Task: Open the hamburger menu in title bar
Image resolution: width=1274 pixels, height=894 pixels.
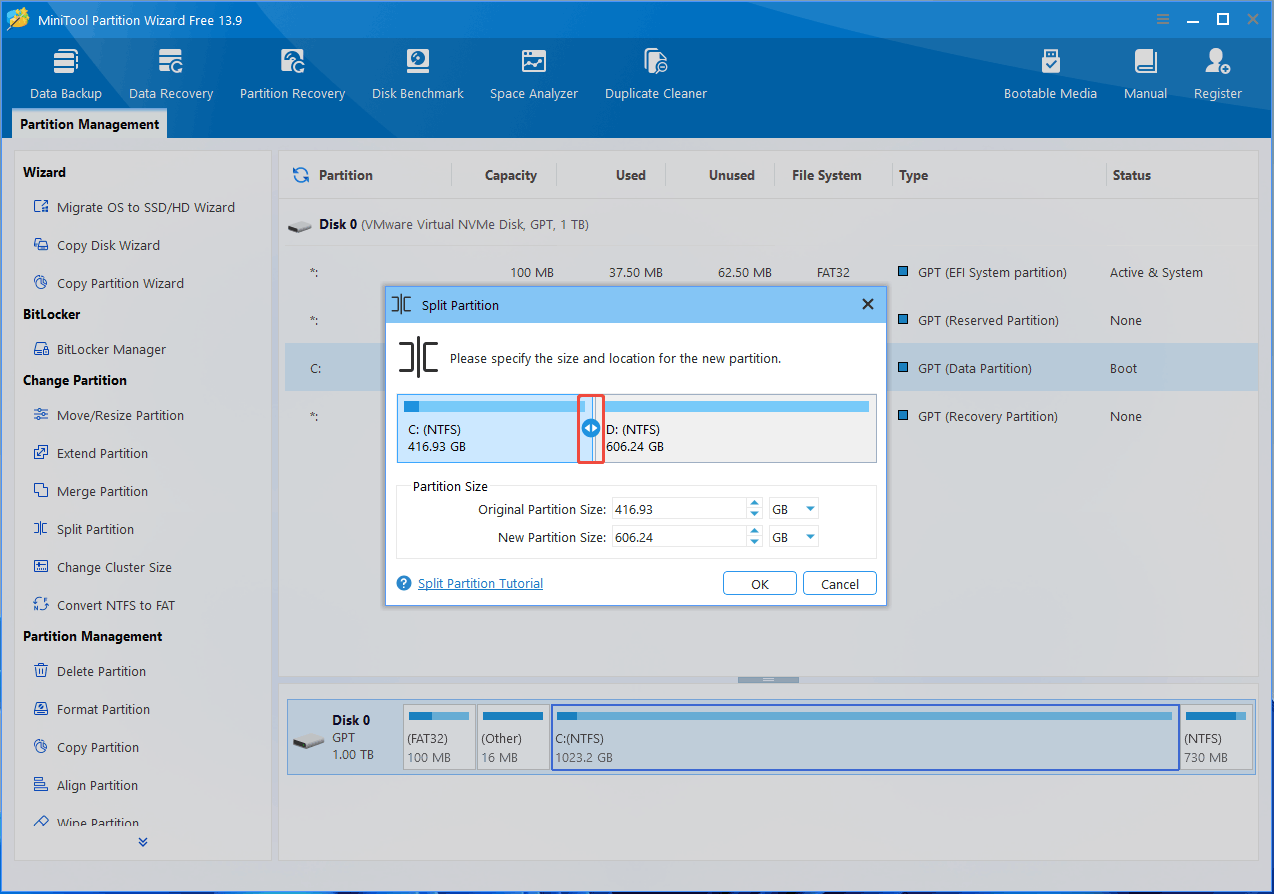Action: click(1163, 19)
